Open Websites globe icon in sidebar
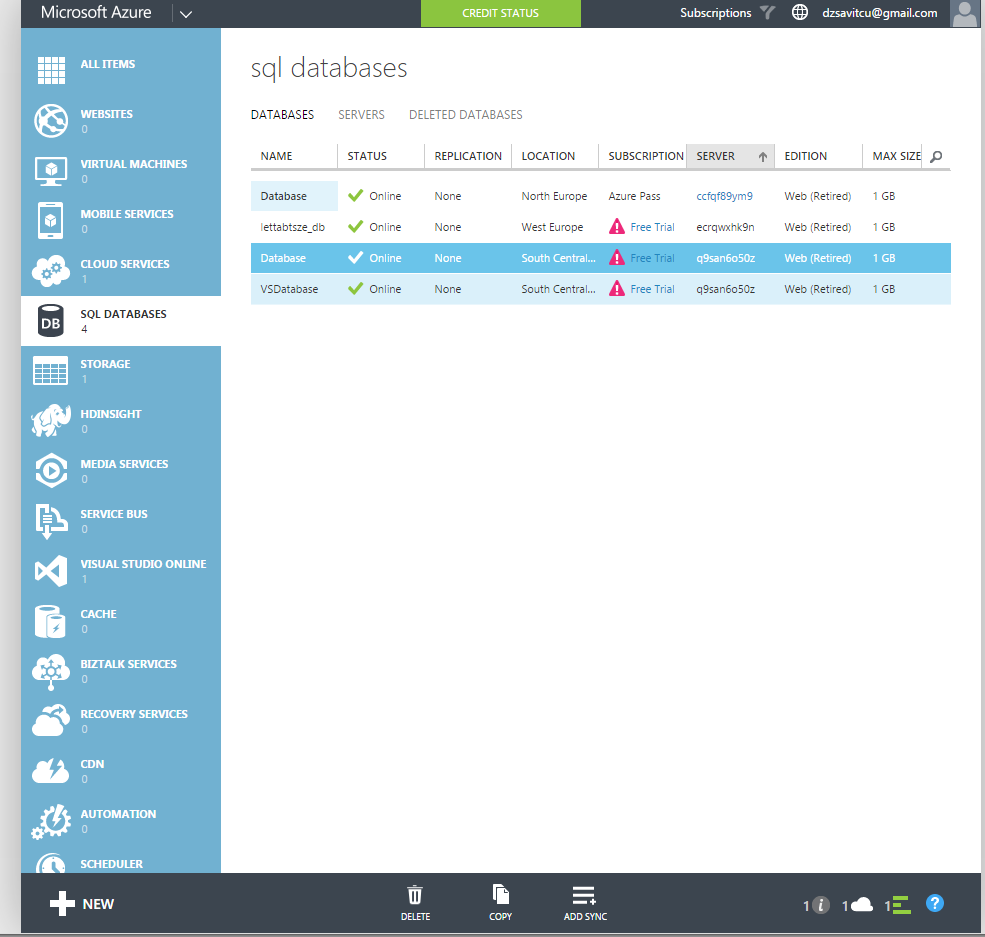 pyautogui.click(x=51, y=121)
